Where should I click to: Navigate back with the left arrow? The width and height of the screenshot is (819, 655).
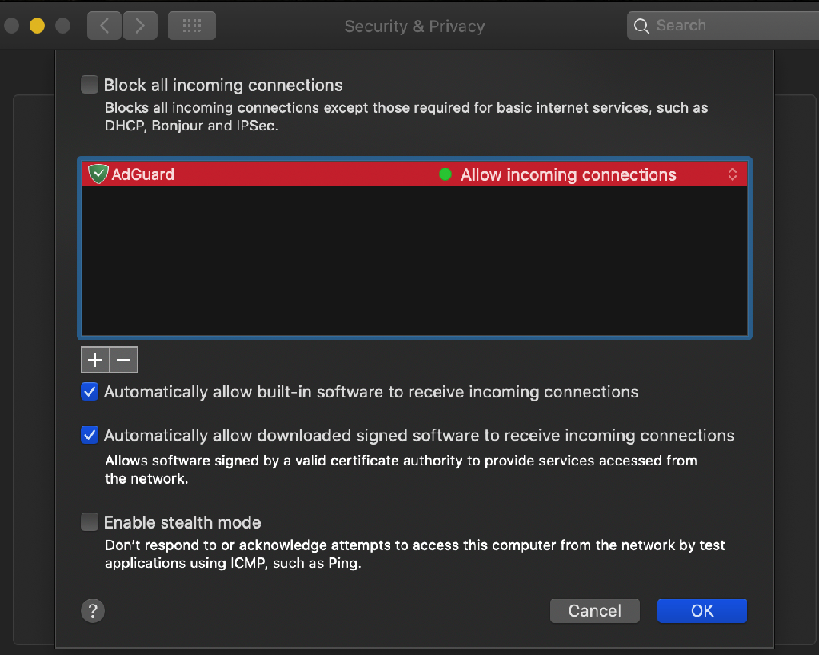click(103, 25)
